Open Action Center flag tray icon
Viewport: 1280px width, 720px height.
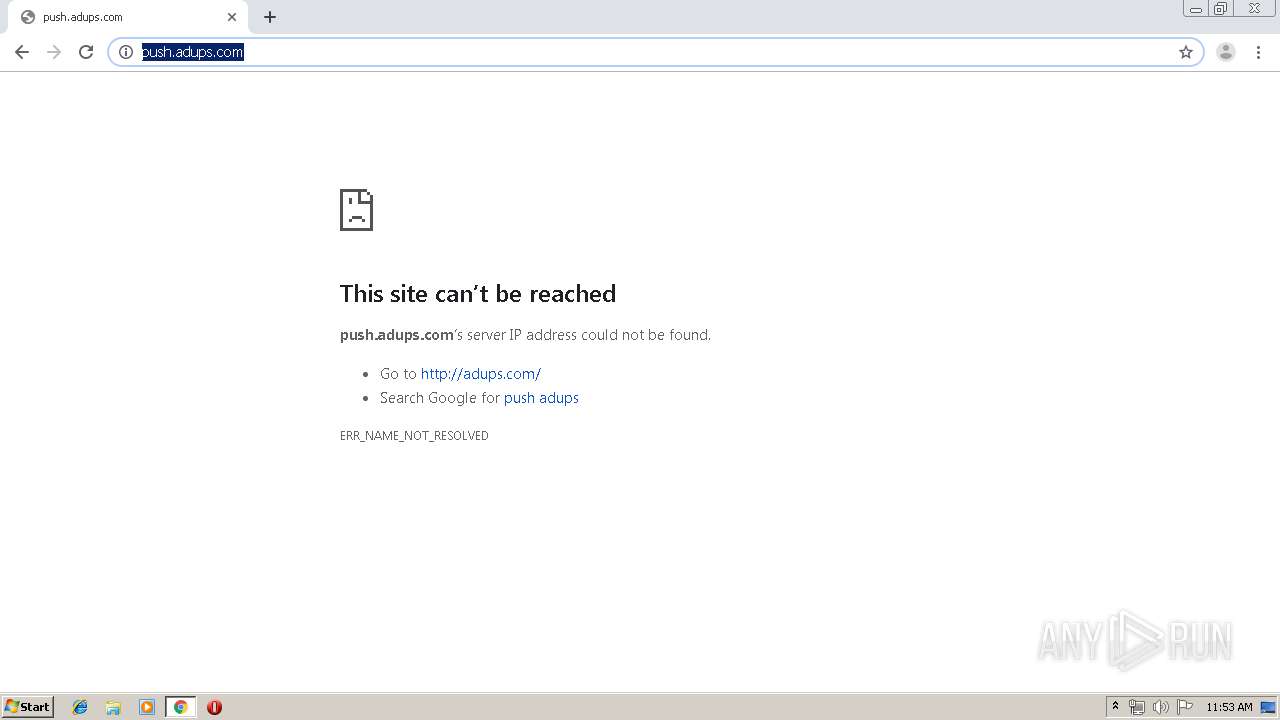pyautogui.click(x=1185, y=707)
